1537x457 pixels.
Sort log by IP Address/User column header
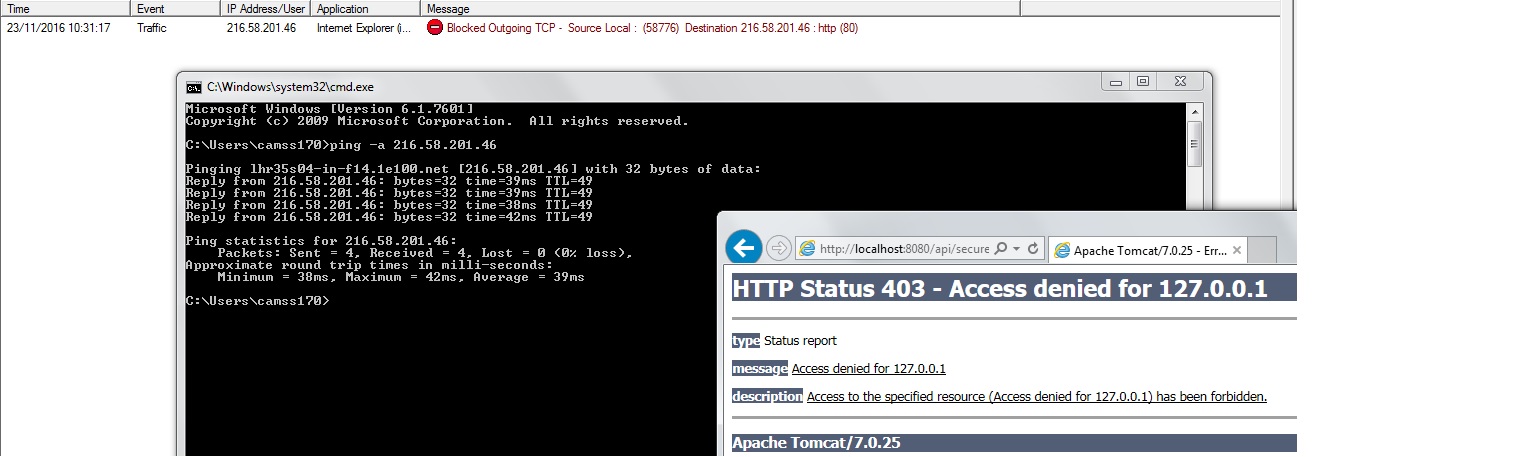click(265, 8)
